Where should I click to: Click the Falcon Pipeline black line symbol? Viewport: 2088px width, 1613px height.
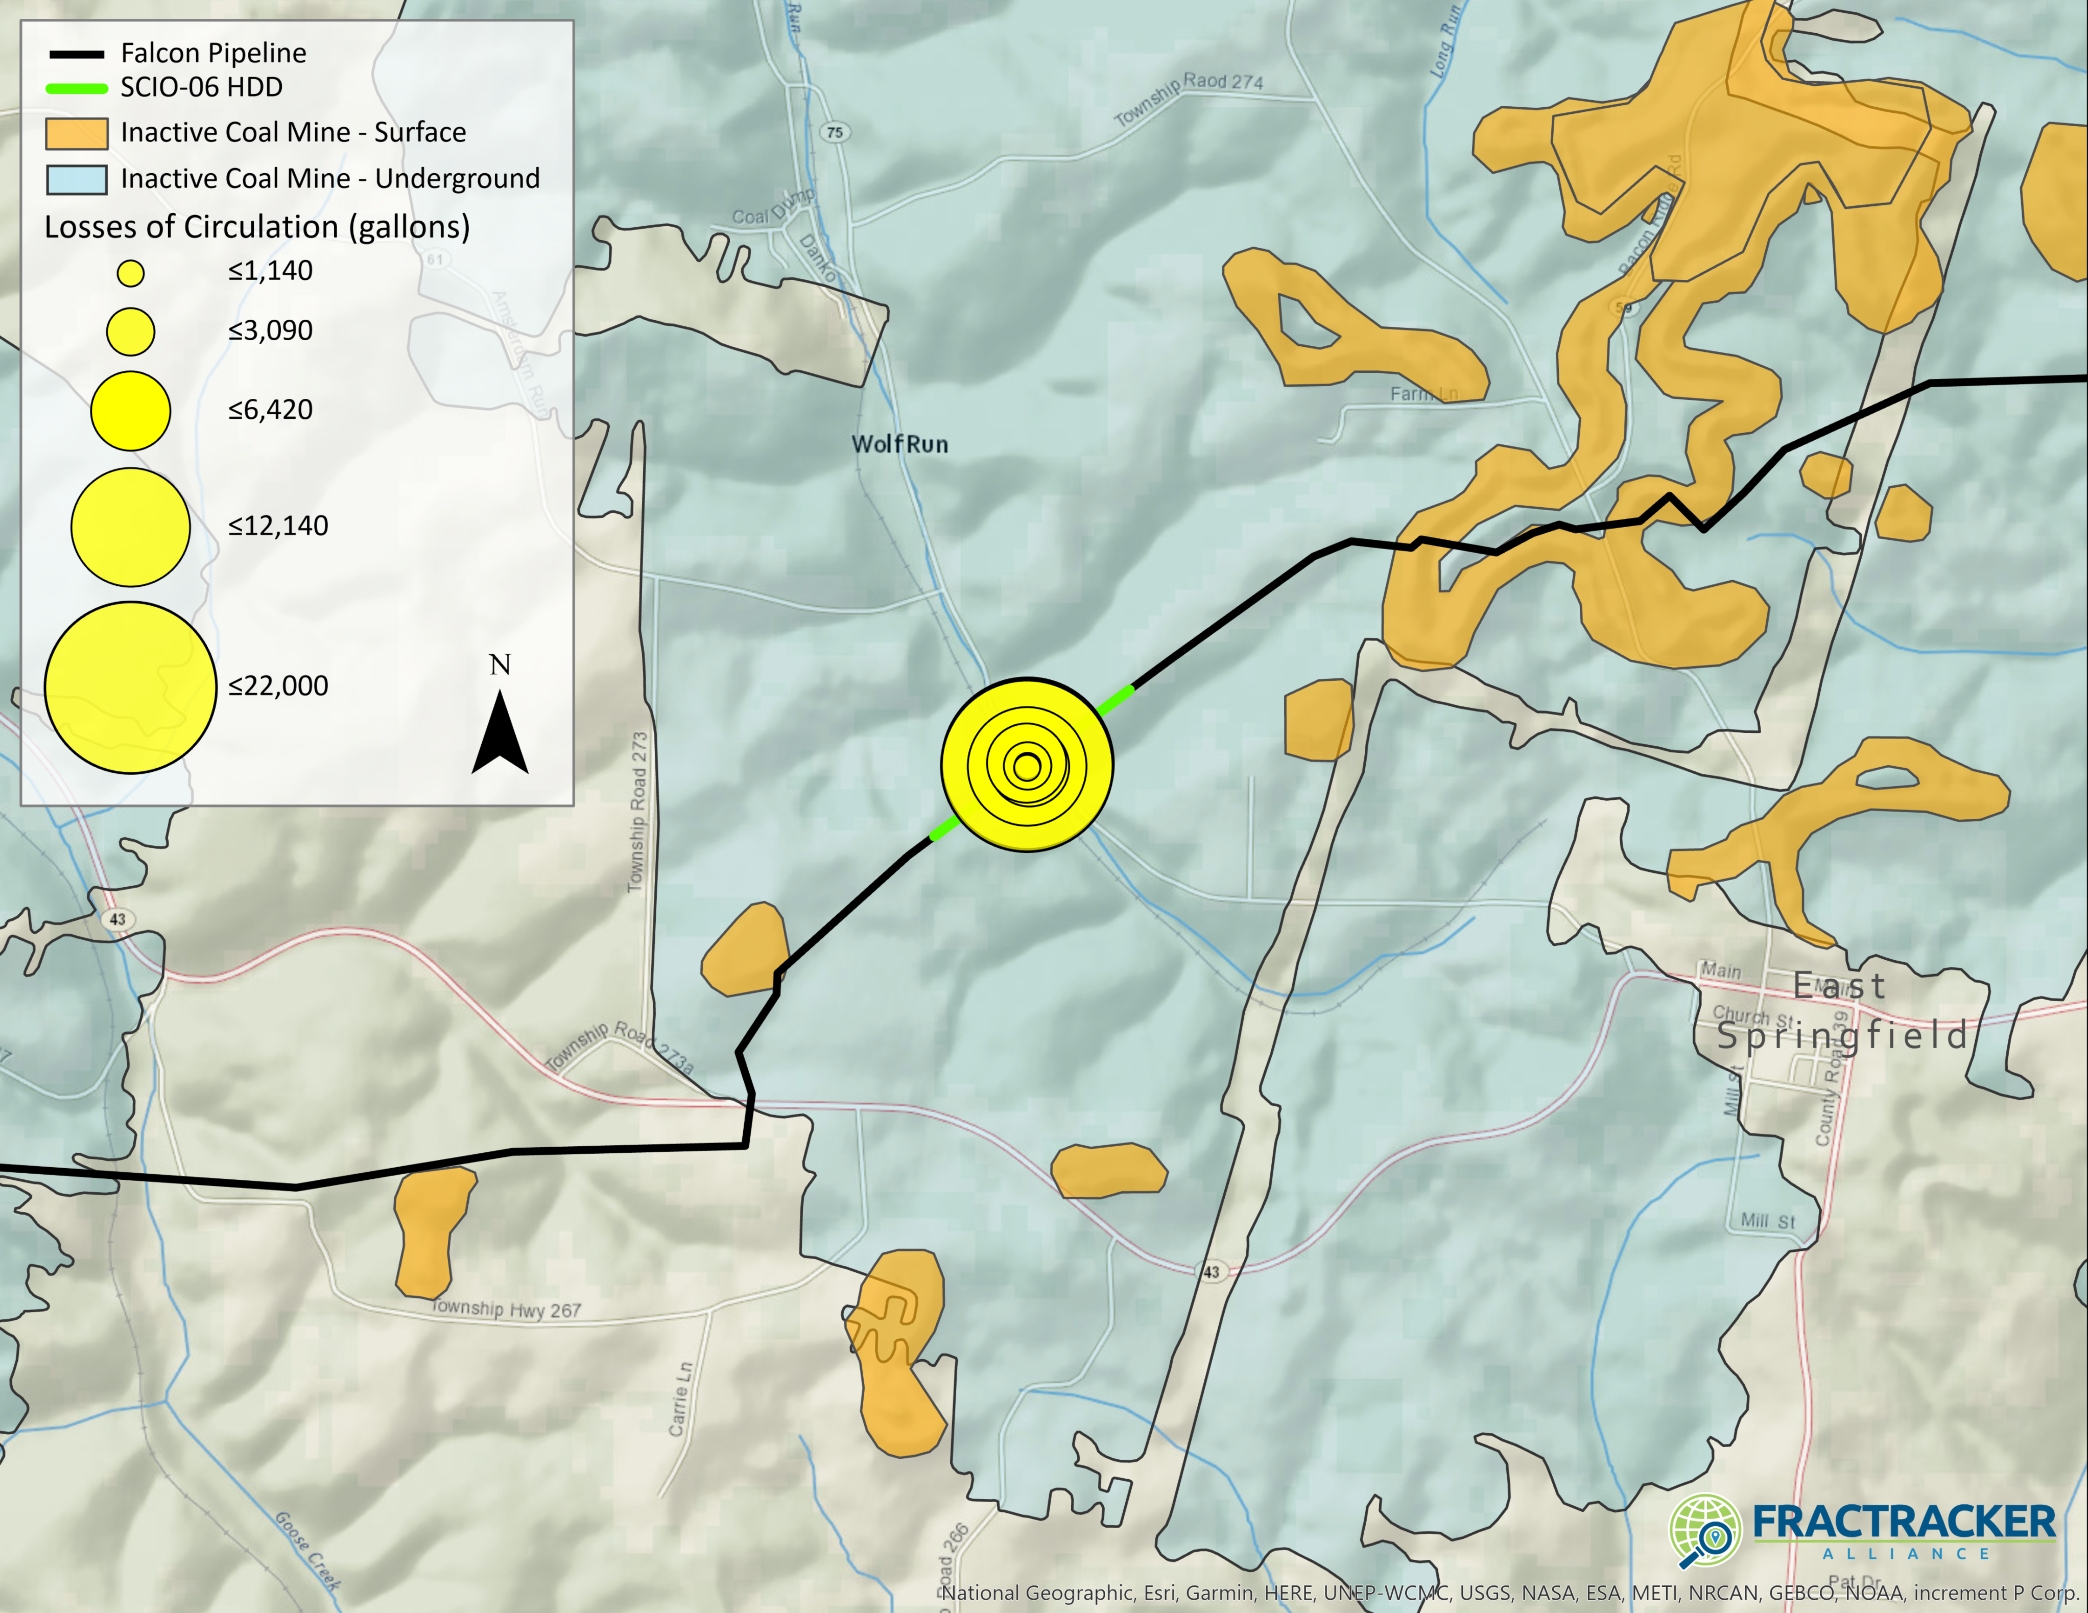pos(76,54)
